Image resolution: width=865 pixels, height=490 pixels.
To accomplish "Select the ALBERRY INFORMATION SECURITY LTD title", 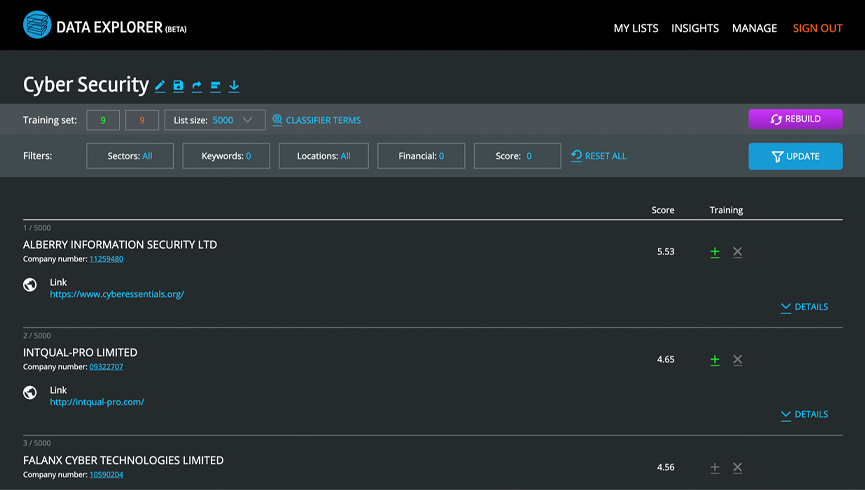I will 120,244.
